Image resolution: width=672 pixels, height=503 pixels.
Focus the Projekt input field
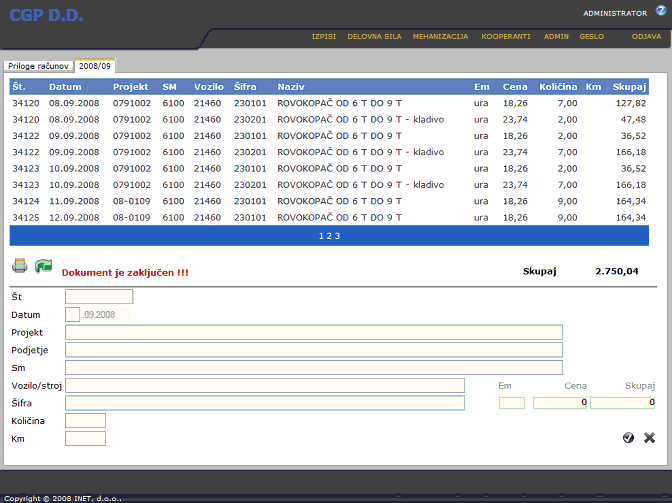(x=314, y=332)
